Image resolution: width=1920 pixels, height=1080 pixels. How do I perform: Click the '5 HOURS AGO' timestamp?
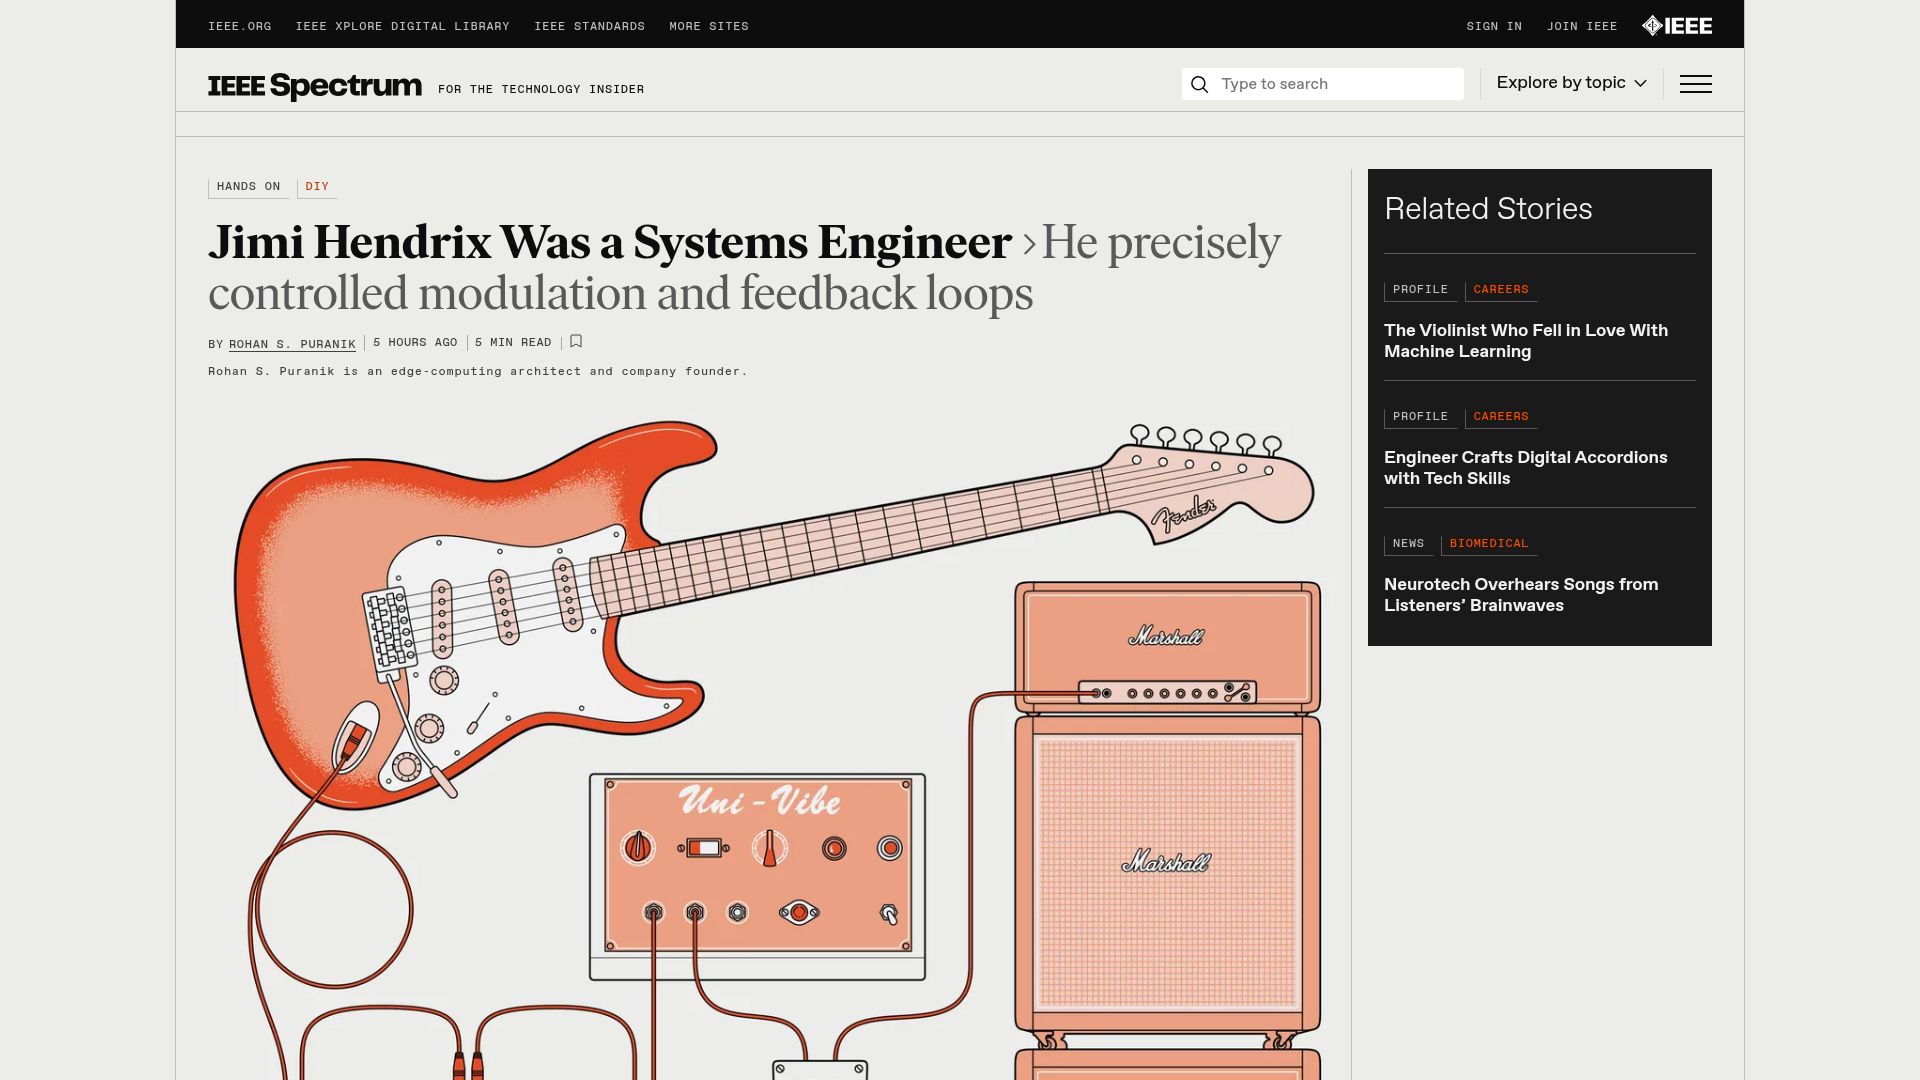415,343
